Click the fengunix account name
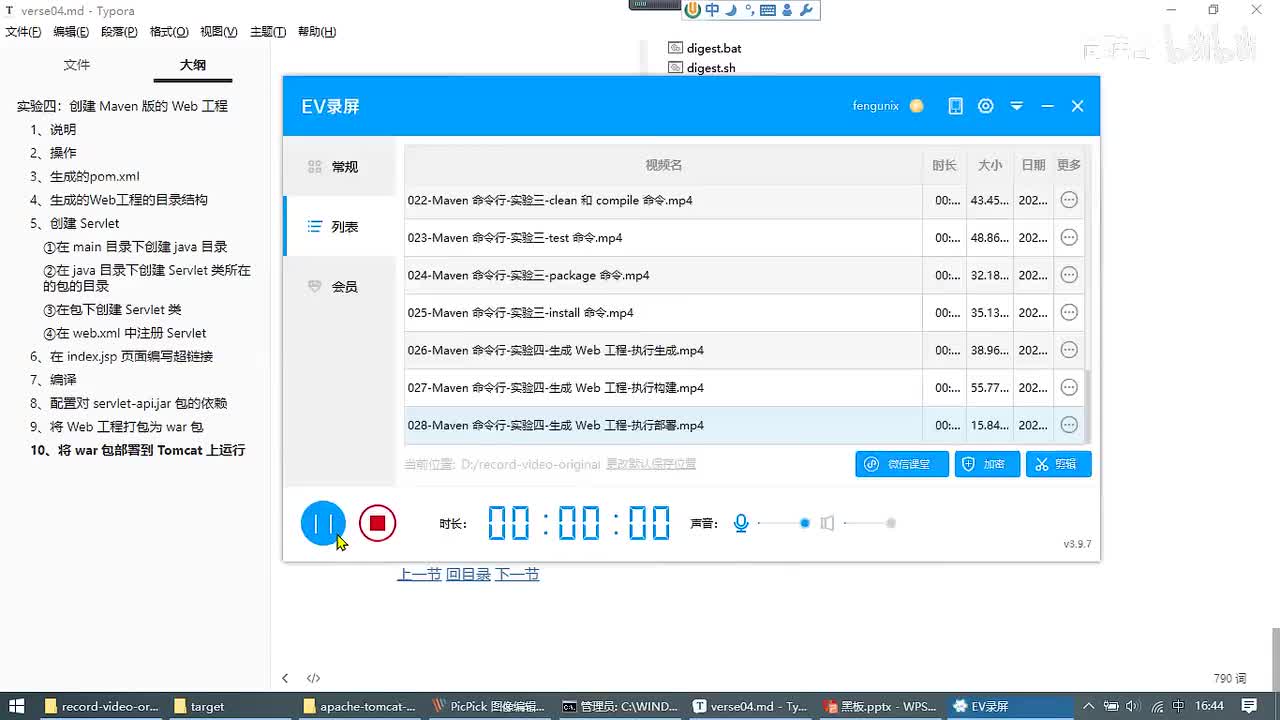Viewport: 1280px width, 720px height. click(875, 106)
